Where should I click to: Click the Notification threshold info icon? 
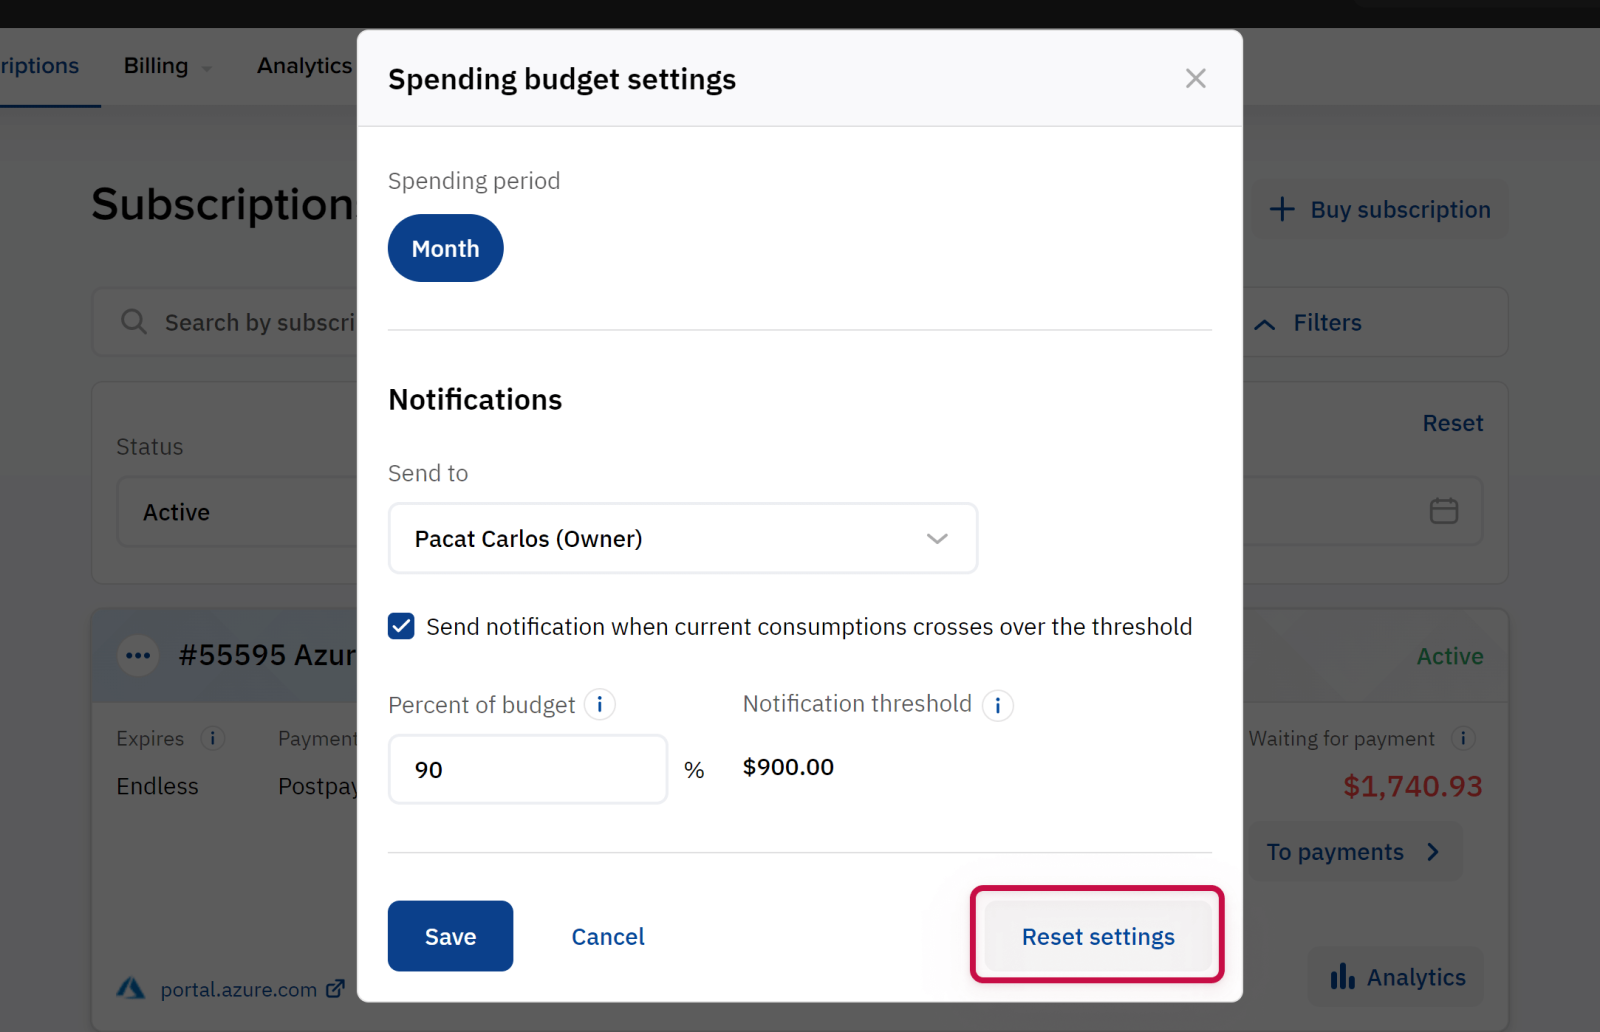tap(997, 705)
